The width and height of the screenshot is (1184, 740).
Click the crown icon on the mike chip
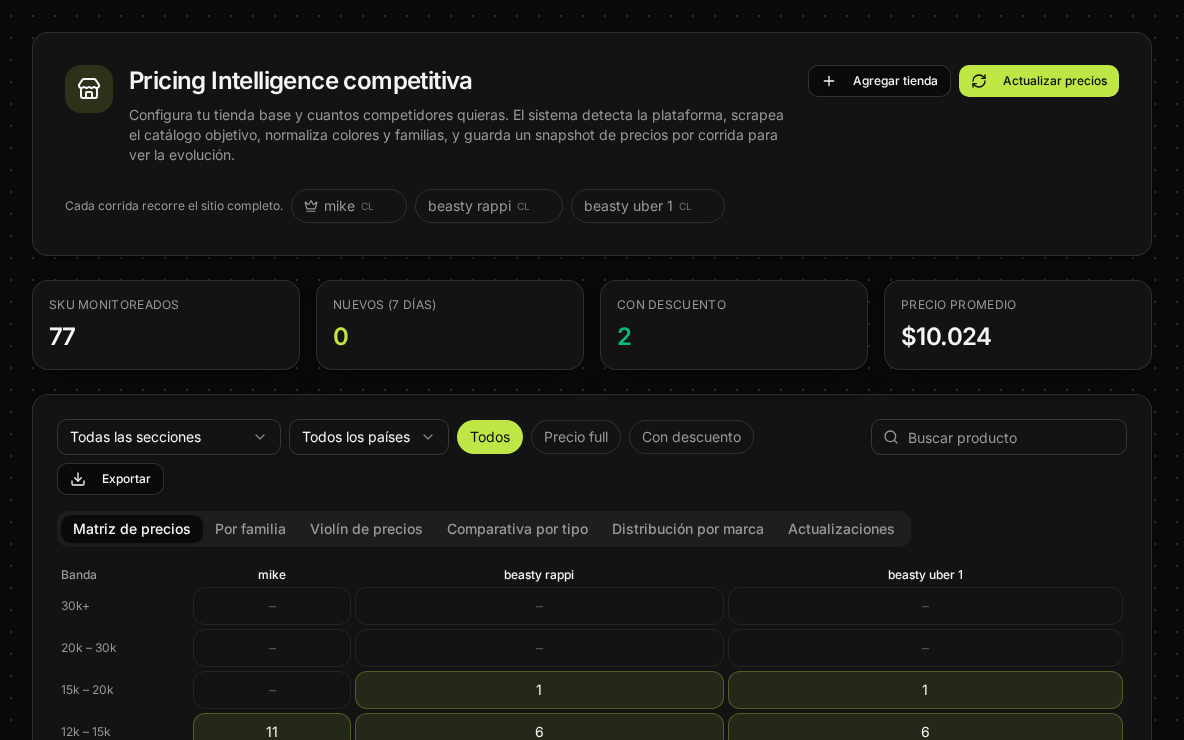pyautogui.click(x=310, y=206)
